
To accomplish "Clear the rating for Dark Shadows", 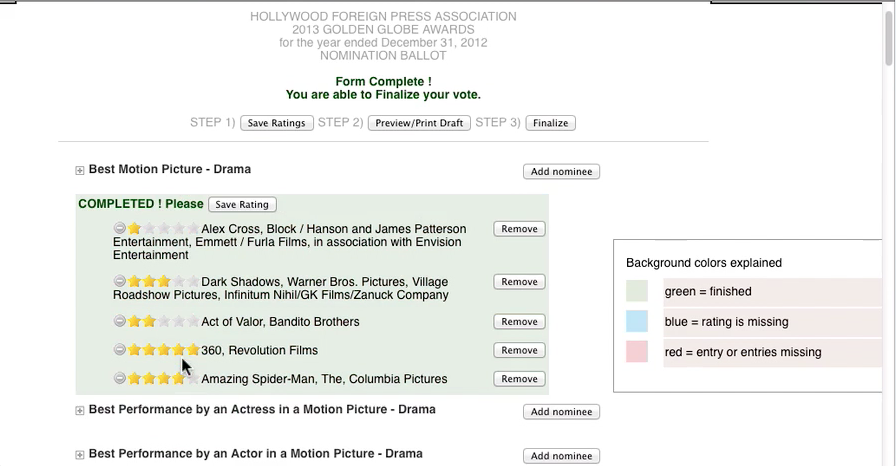I will point(119,282).
